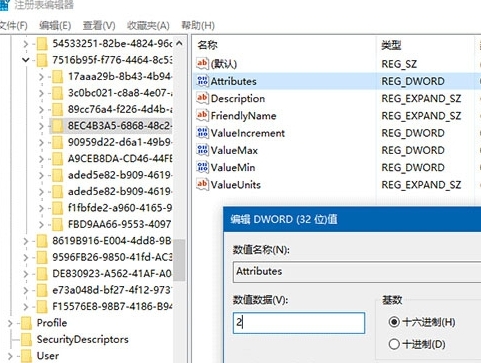The width and height of the screenshot is (481, 363).
Task: Click the ValueMin DWORD icon
Action: tap(202, 167)
